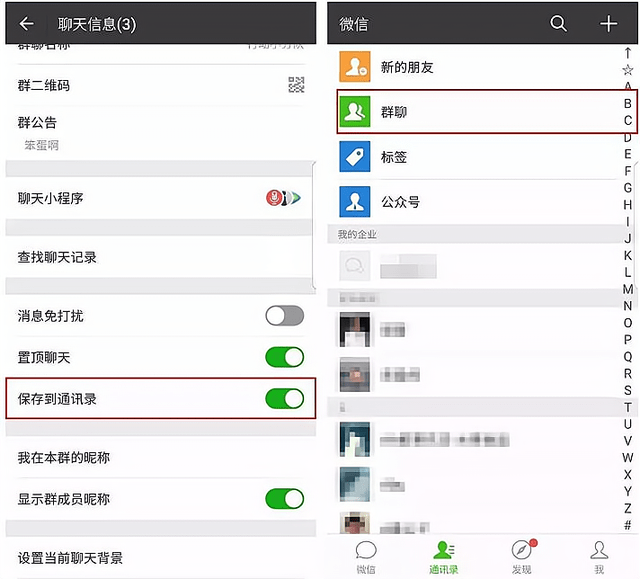Jump to letter M in the index
This screenshot has height=579, width=640.
pyautogui.click(x=628, y=289)
